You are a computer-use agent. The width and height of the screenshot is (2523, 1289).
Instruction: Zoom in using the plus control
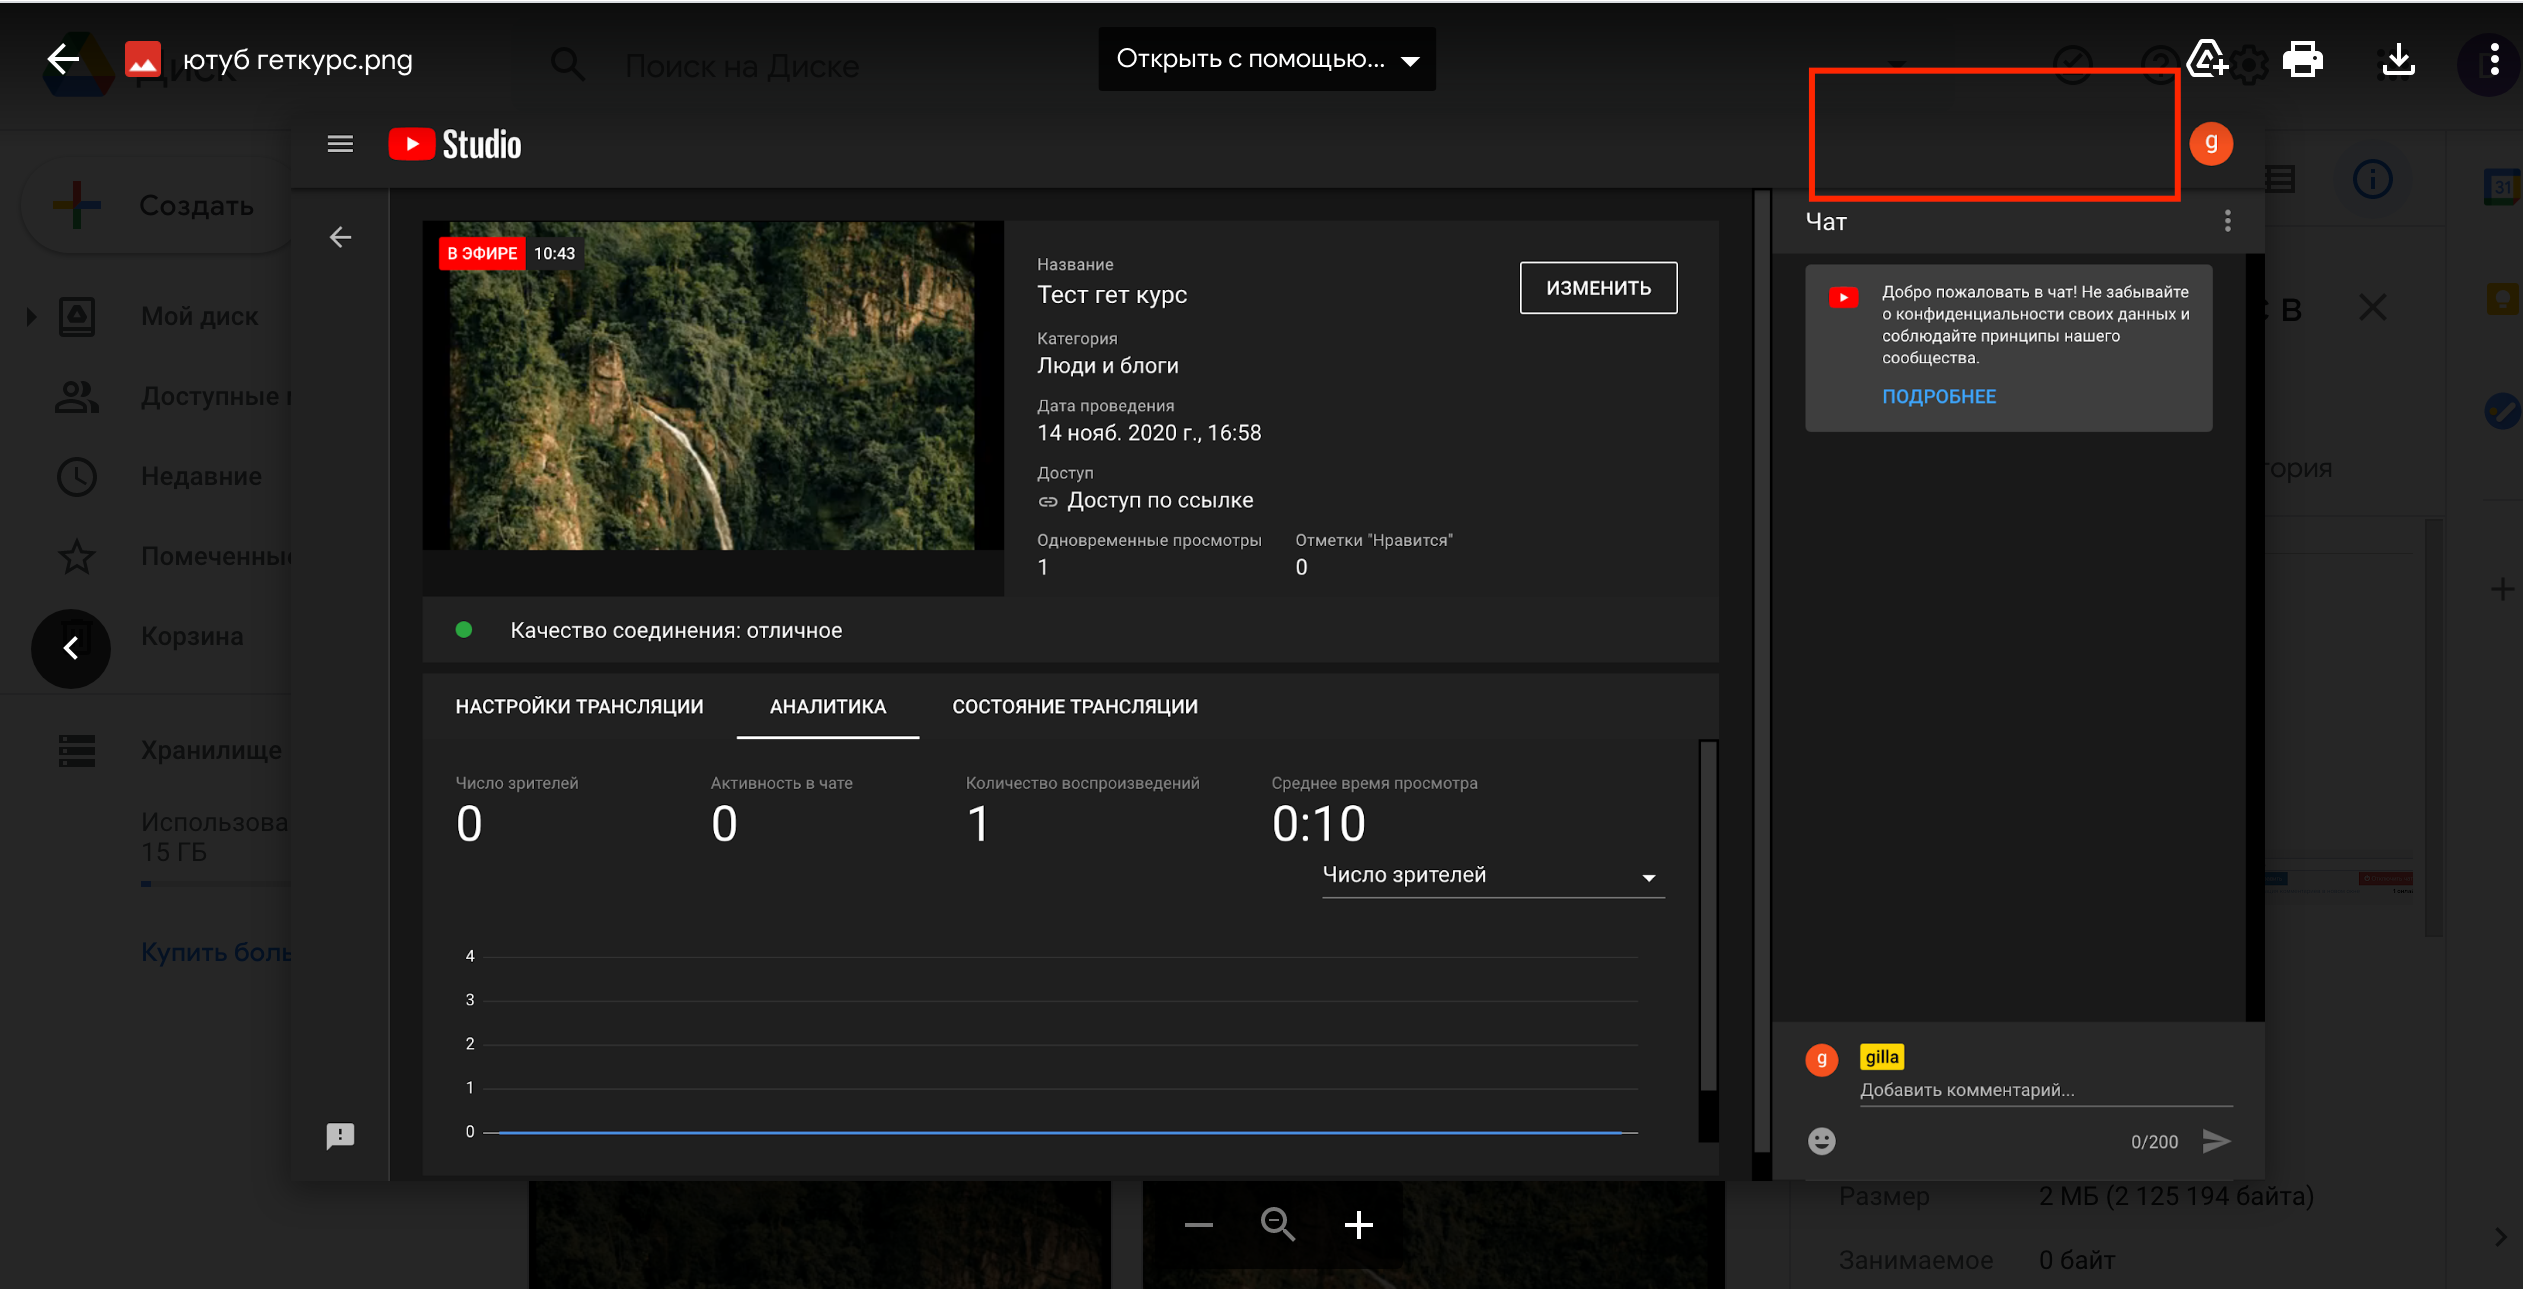click(1358, 1223)
